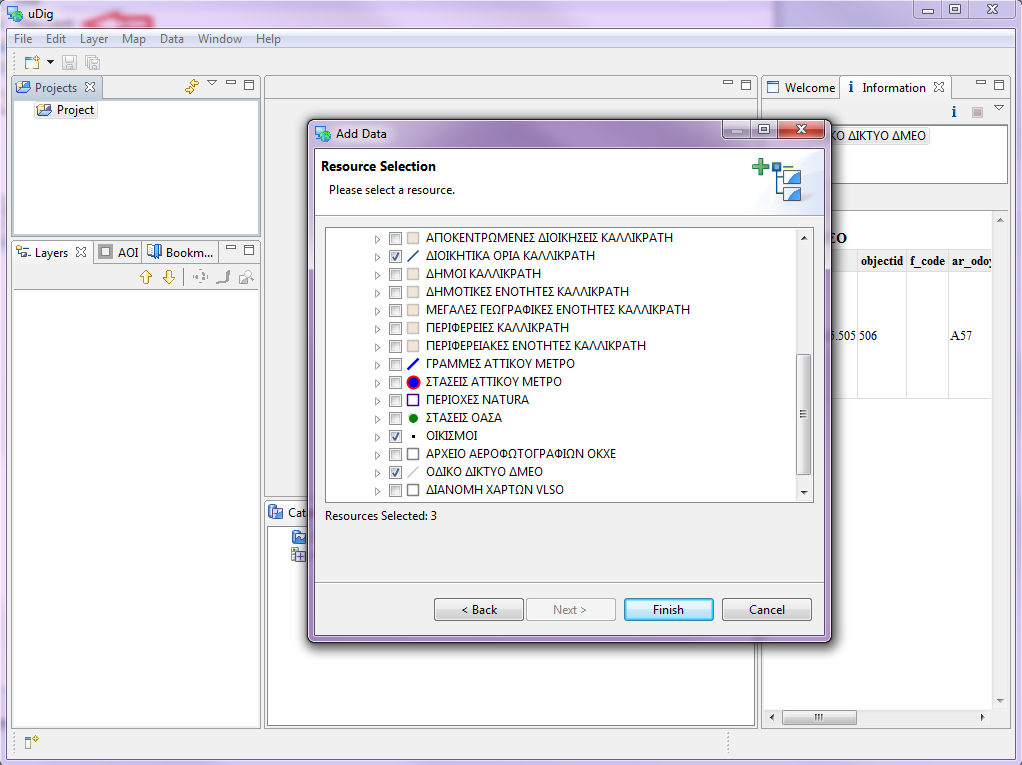Check ΣΤΑΣΕΙΣ ΑΤΤΙΚΟΥ ΜΕΤΡΟ checkbox
The width and height of the screenshot is (1022, 765).
(x=395, y=382)
